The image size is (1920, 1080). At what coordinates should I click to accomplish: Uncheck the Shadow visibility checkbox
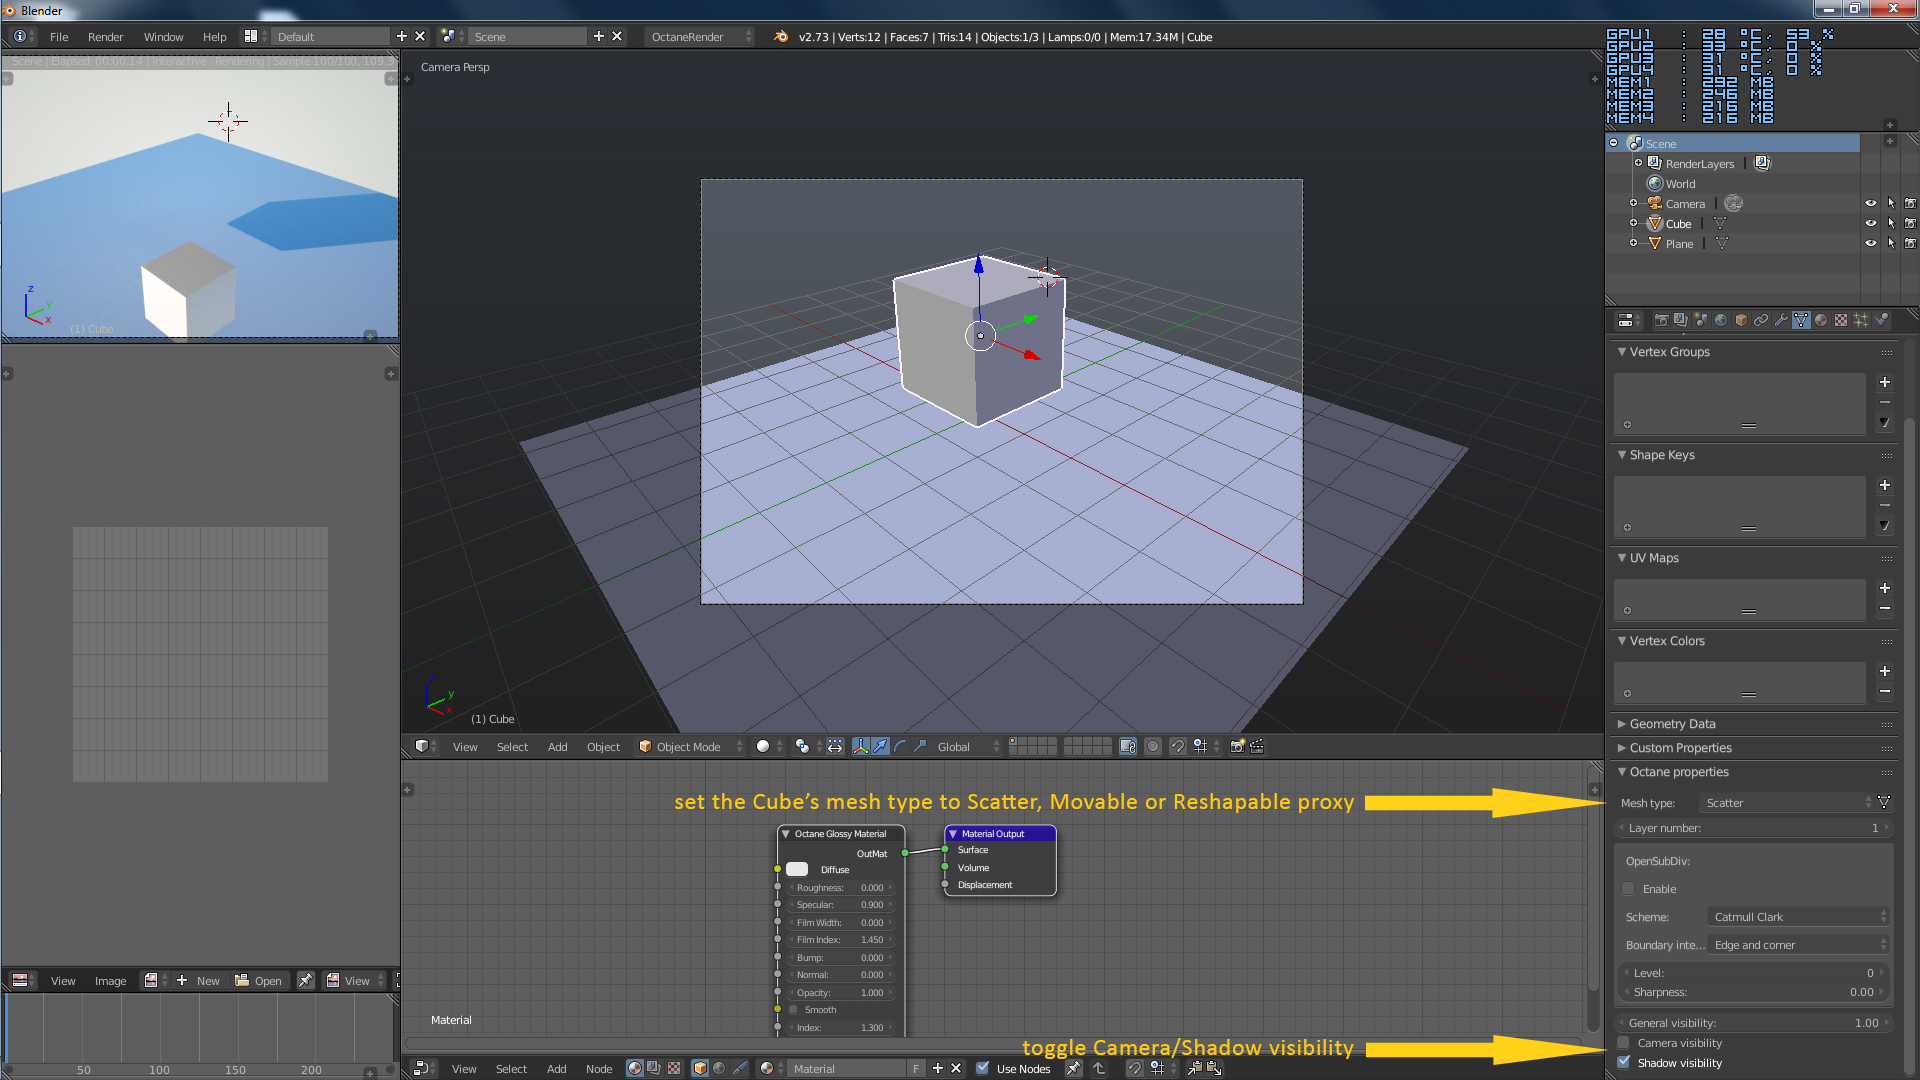click(x=1624, y=1063)
